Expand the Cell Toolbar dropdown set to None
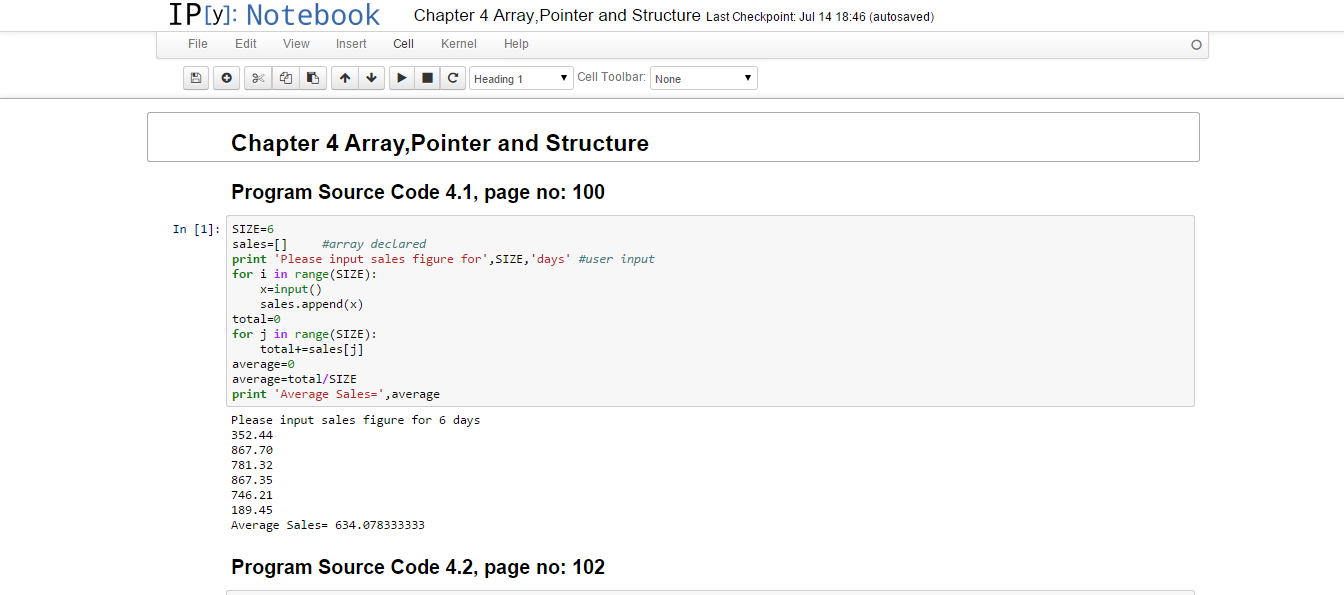This screenshot has height=595, width=1344. point(703,78)
